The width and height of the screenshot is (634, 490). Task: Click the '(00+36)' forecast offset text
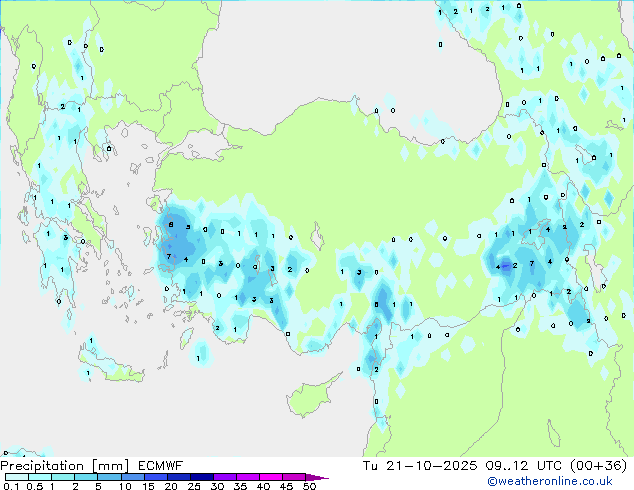(598, 466)
